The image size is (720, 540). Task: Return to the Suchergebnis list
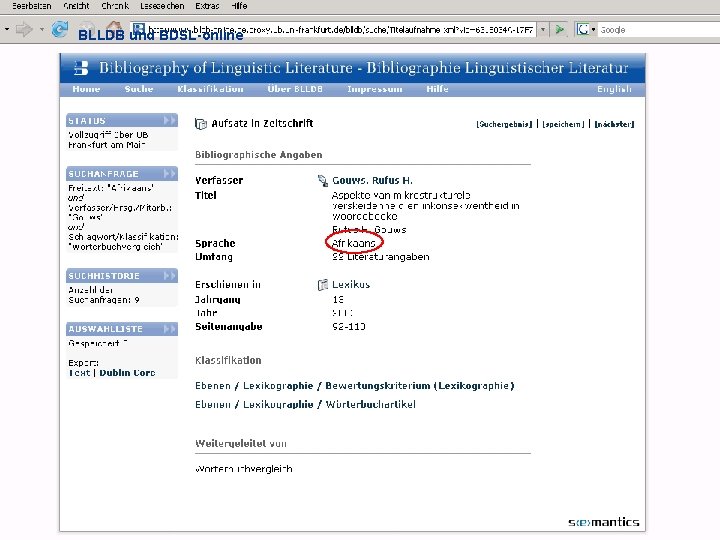[x=504, y=124]
